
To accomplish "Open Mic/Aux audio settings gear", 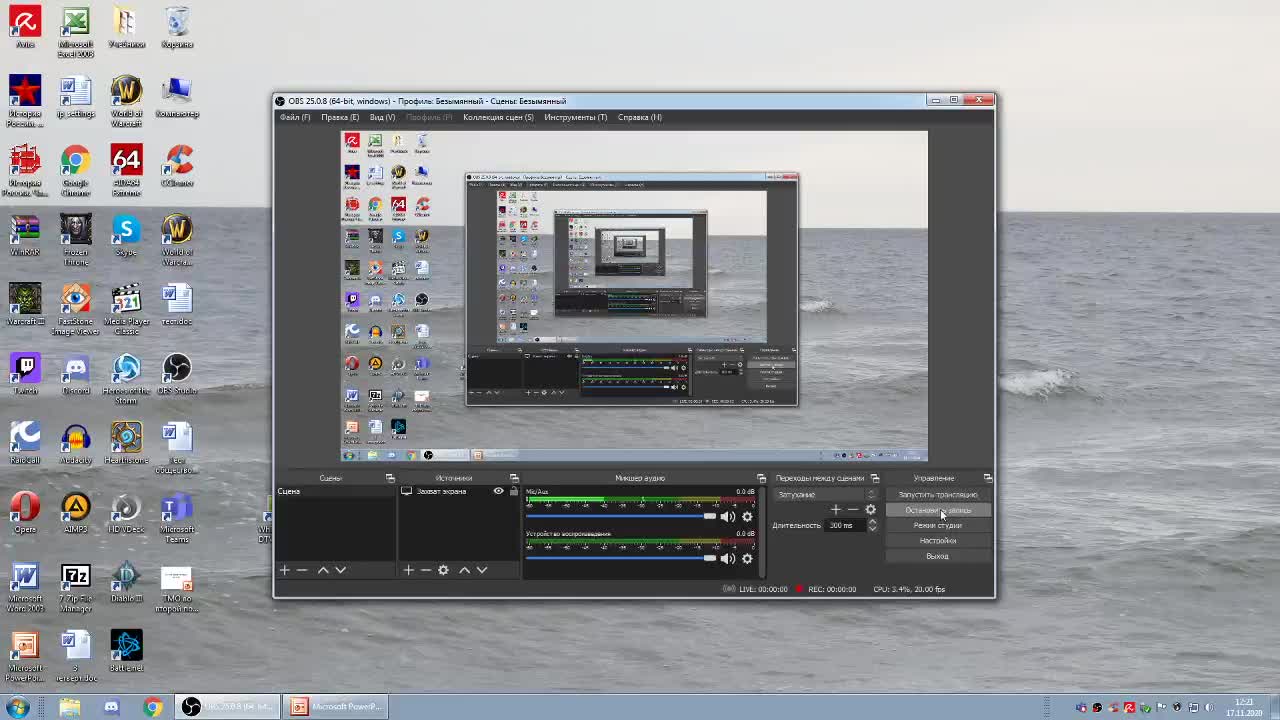I will (x=747, y=517).
